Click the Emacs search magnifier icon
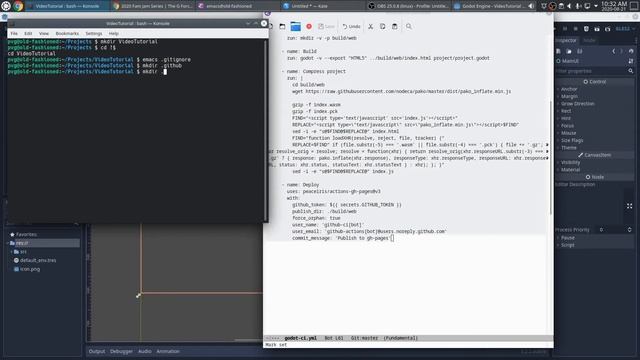The width and height of the screenshot is (640, 360). coord(409,27)
